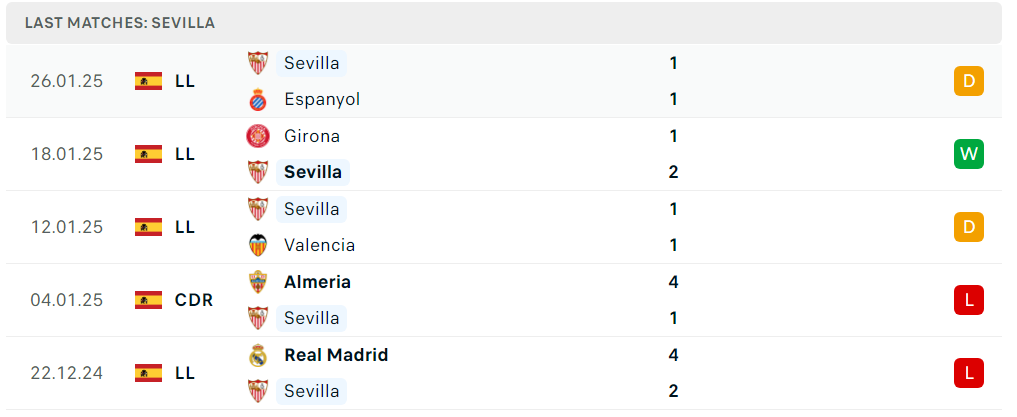Open the Real Madrid team link
This screenshot has height=417, width=1017.
(336, 355)
